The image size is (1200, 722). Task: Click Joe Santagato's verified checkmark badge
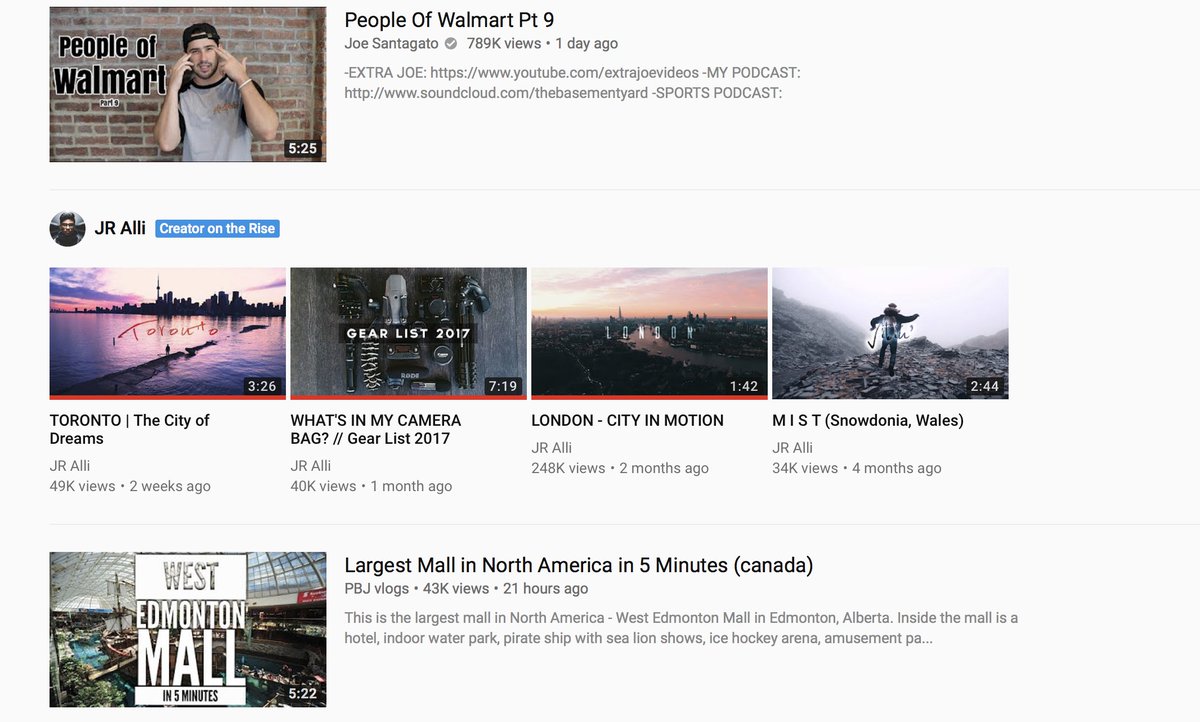pos(451,44)
